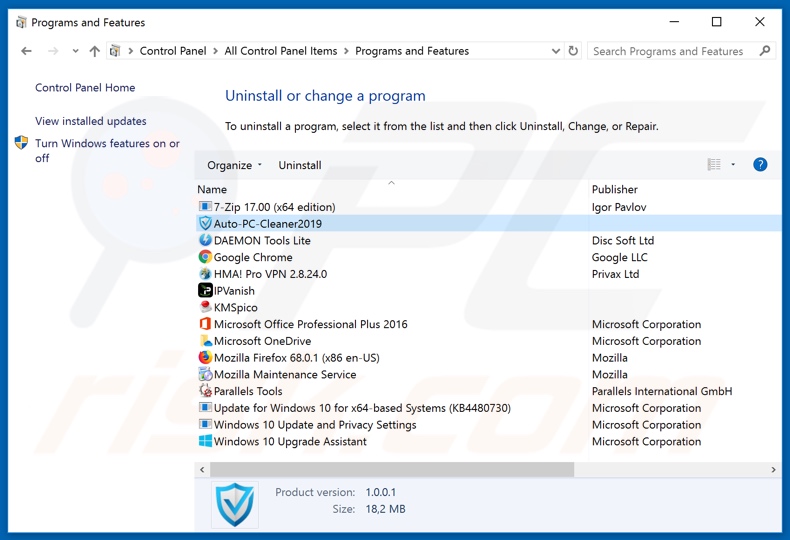Open the recent locations dropdown arrow
The image size is (790, 540).
tap(75, 51)
